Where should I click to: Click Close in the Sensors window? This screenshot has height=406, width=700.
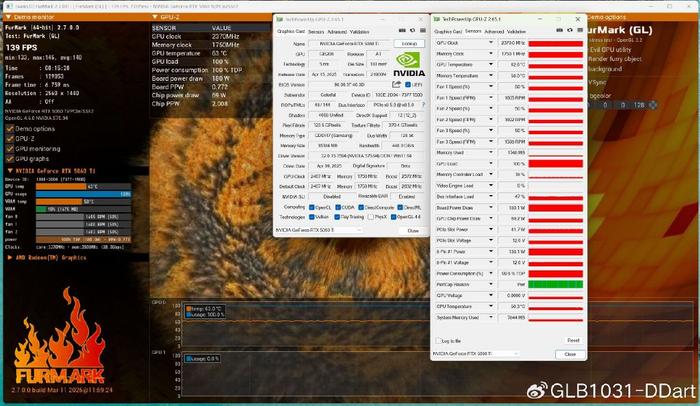(x=570, y=354)
